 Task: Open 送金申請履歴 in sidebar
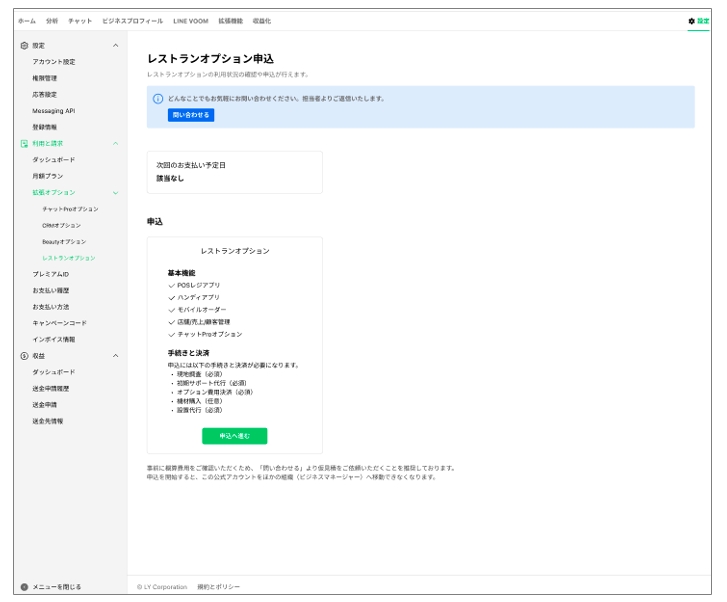[51, 389]
